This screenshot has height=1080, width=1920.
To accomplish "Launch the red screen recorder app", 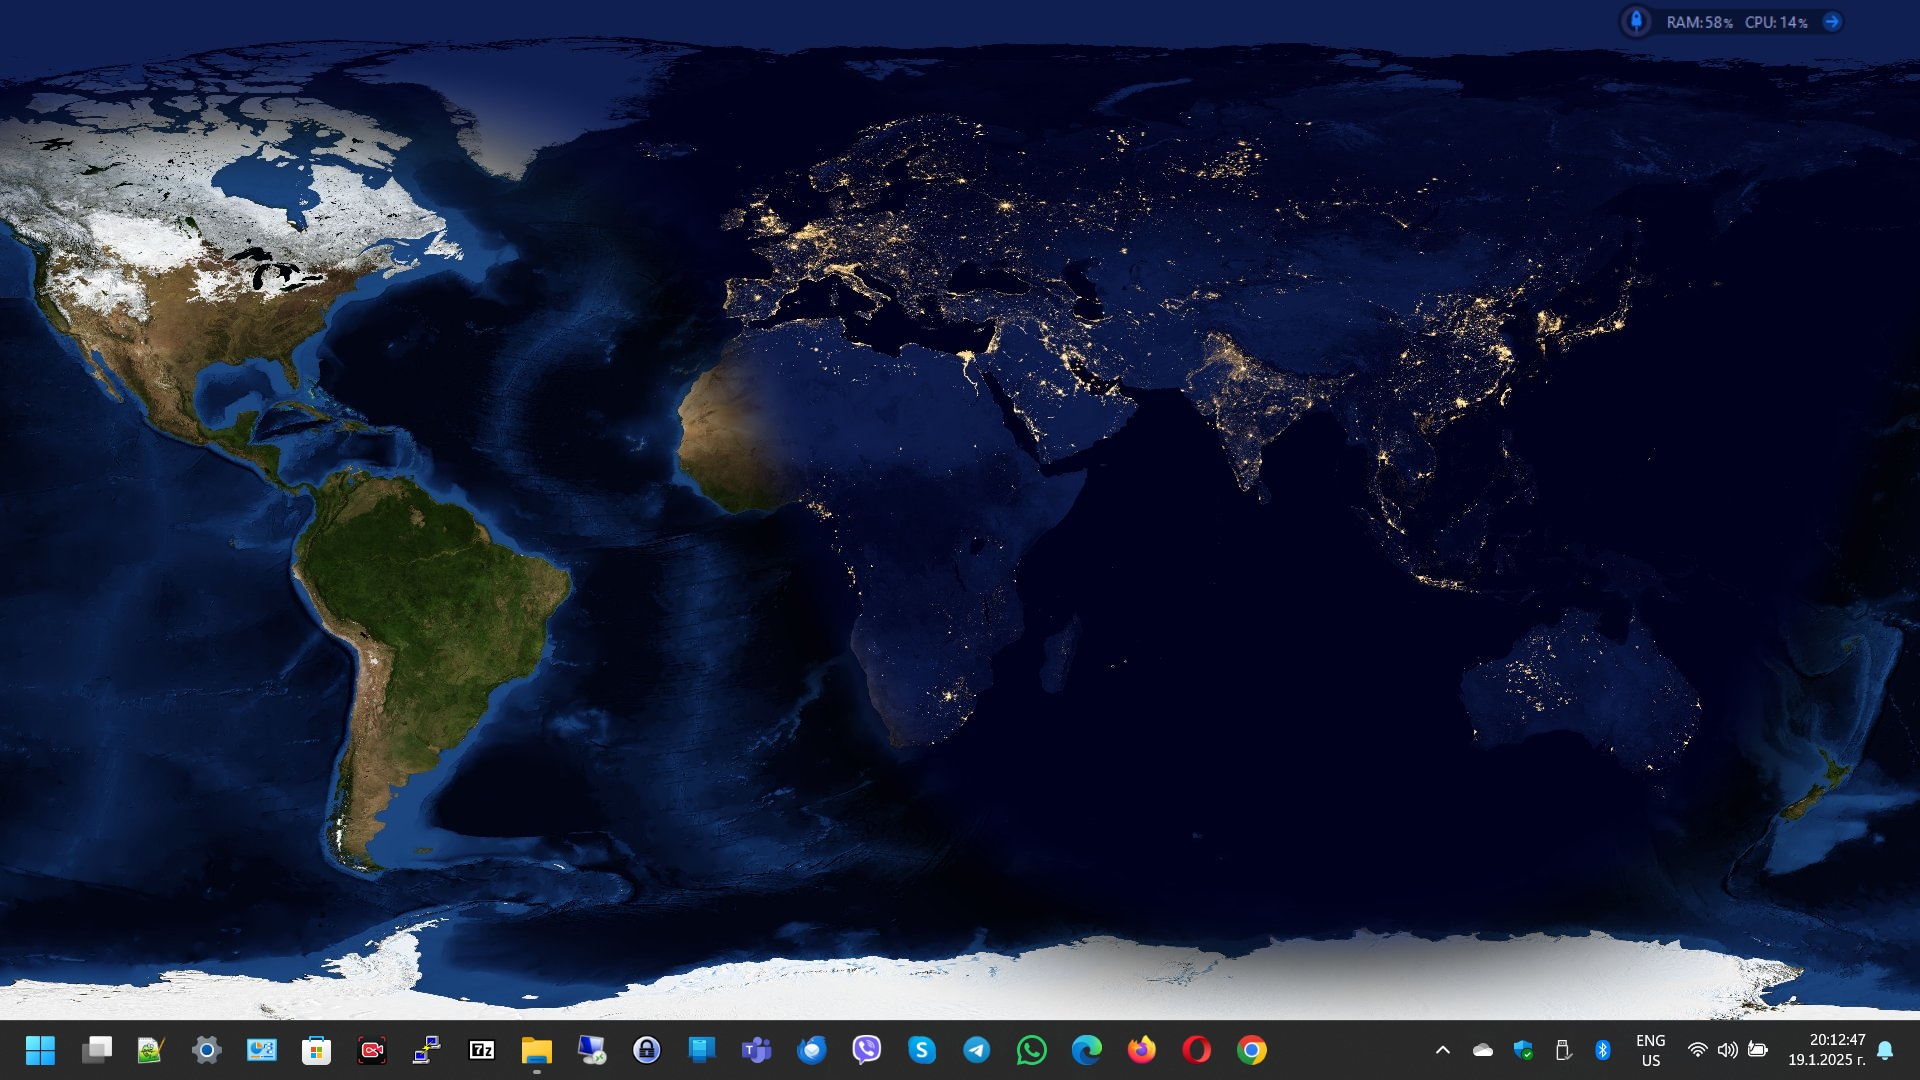I will coord(372,1050).
